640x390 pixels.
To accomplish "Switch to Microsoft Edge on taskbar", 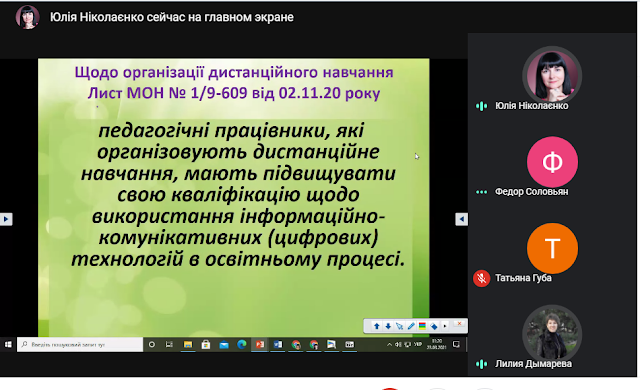I will click(x=242, y=345).
